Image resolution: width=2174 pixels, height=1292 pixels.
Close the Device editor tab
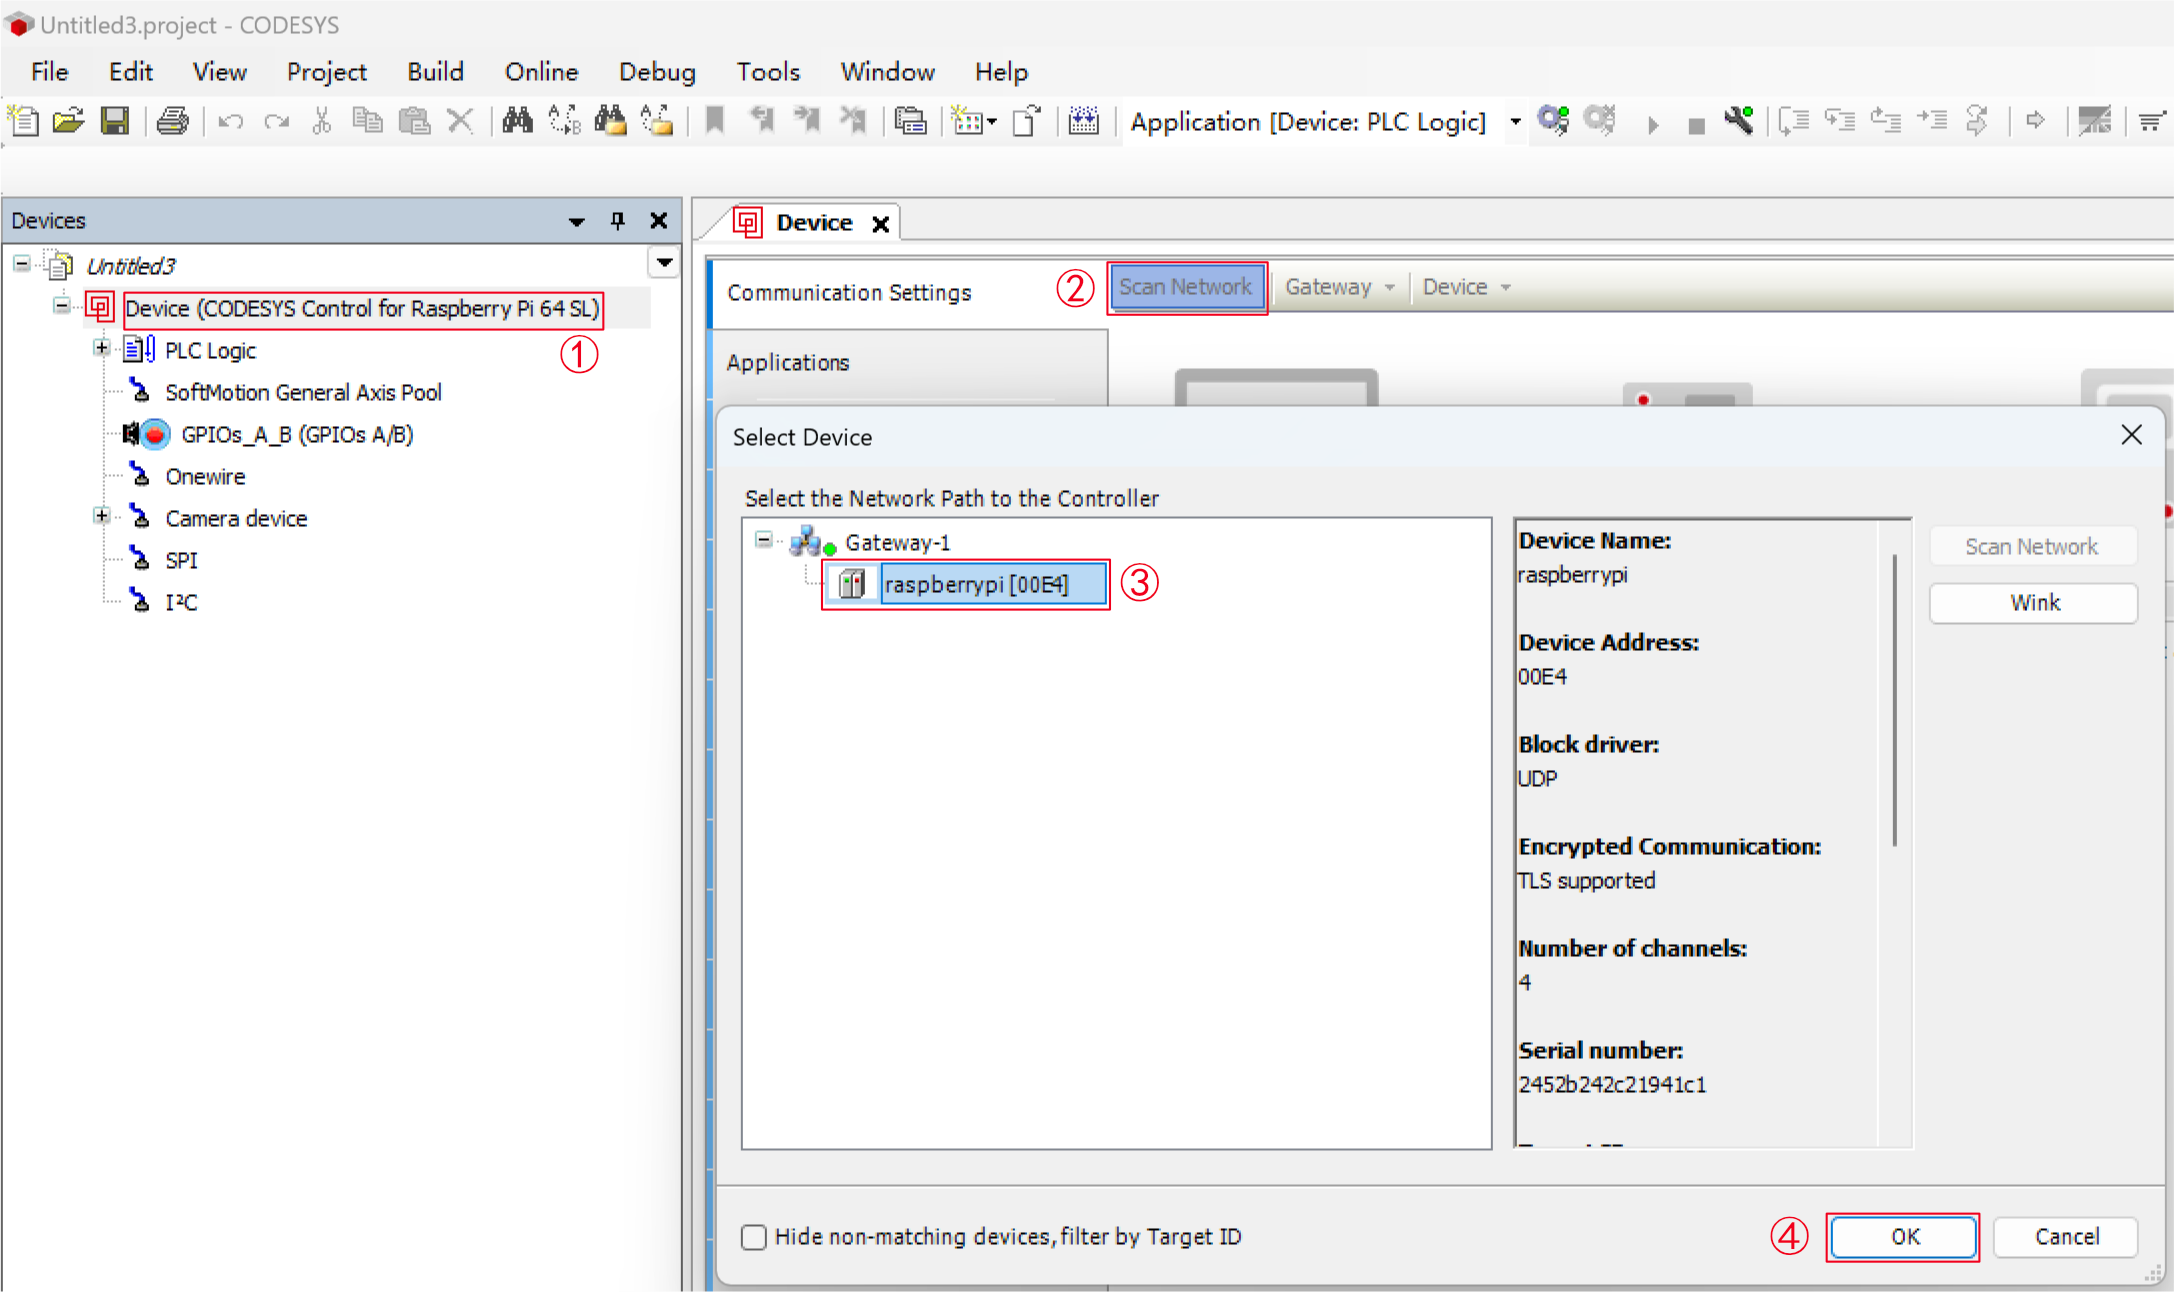tap(880, 224)
